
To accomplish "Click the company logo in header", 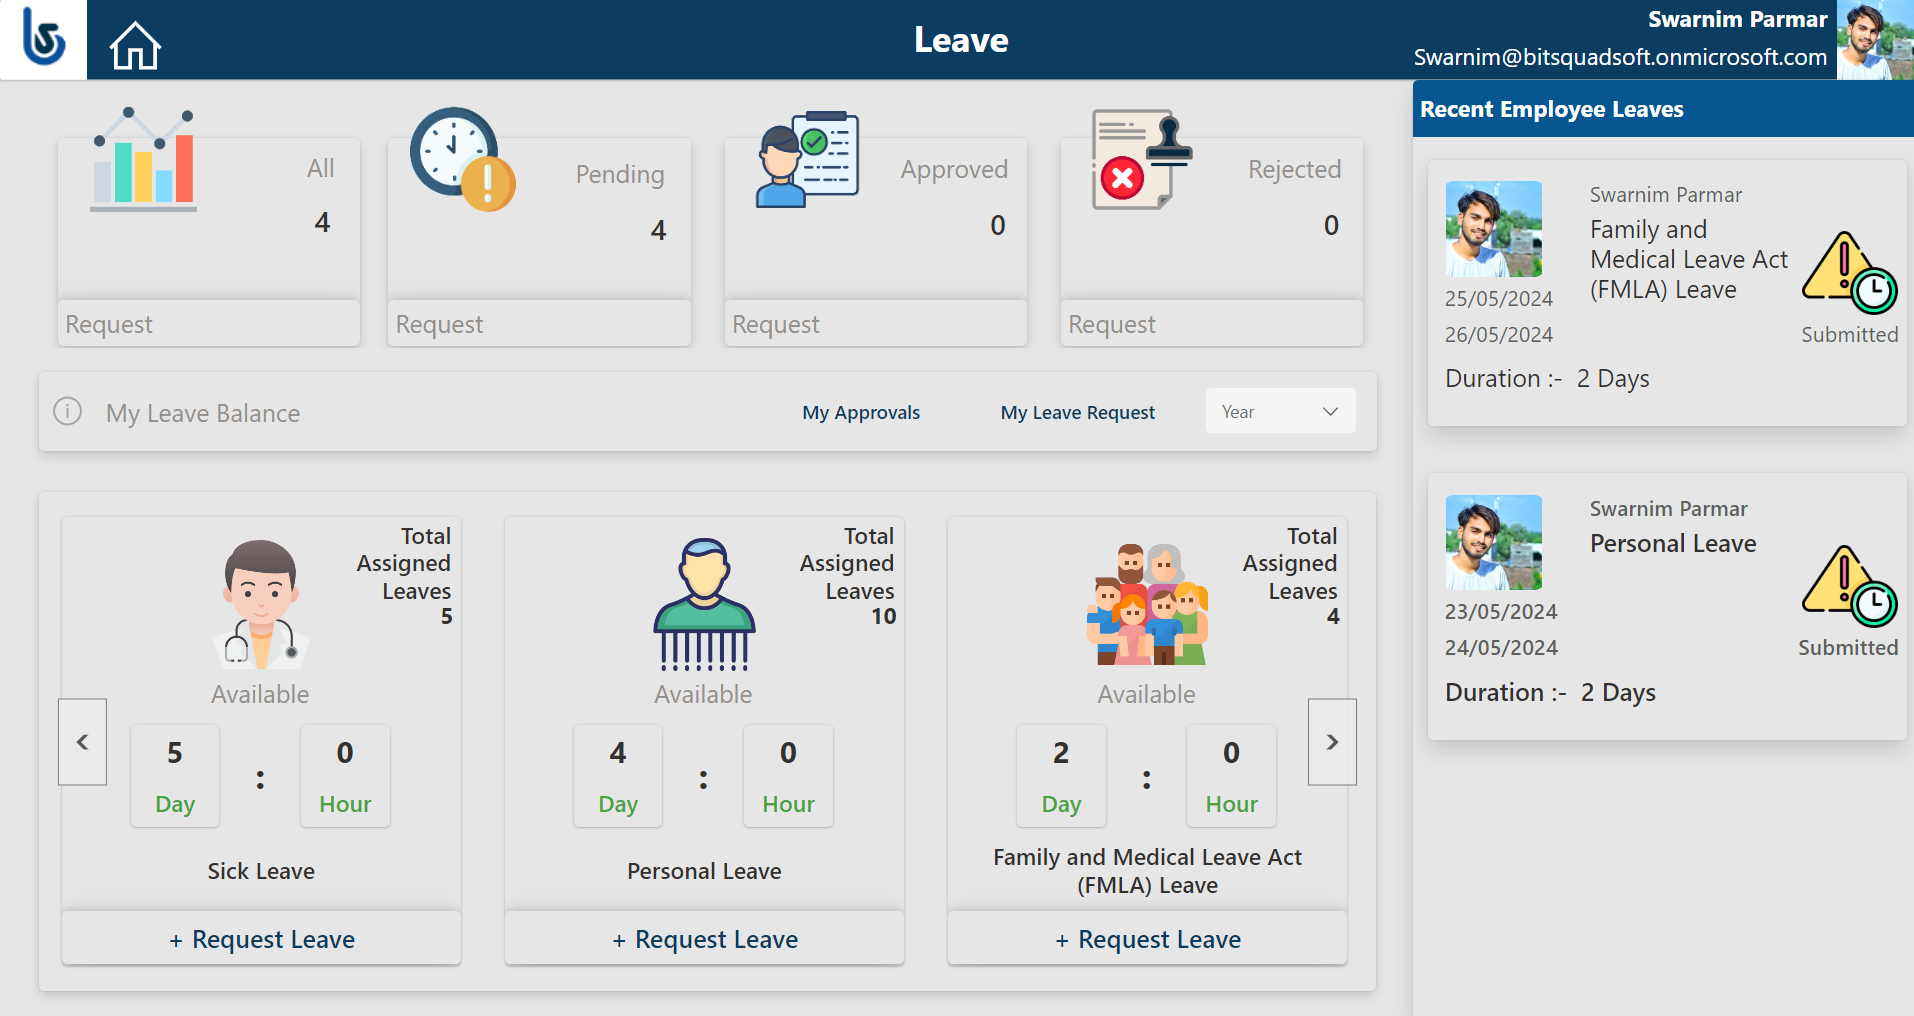I will 43,39.
